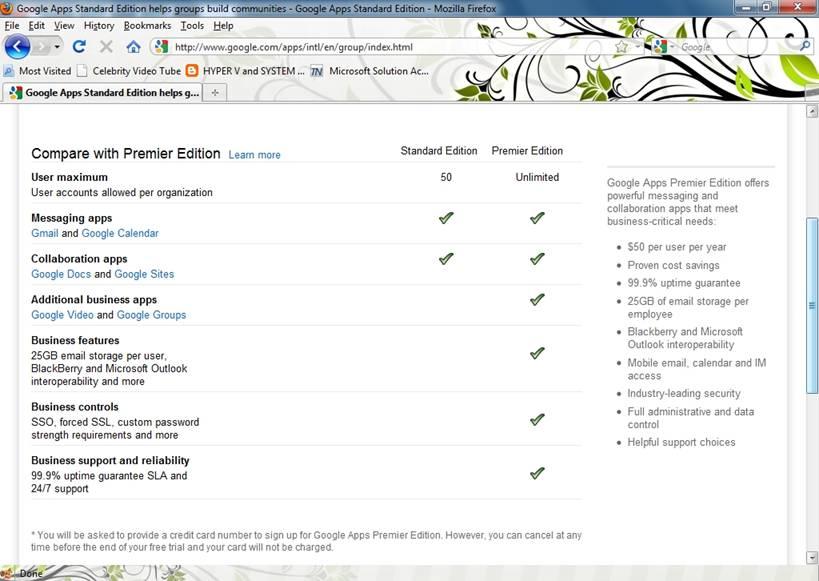Click the "Helpful support choices" bullet
Image resolution: width=819 pixels, height=581 pixels.
coord(681,442)
